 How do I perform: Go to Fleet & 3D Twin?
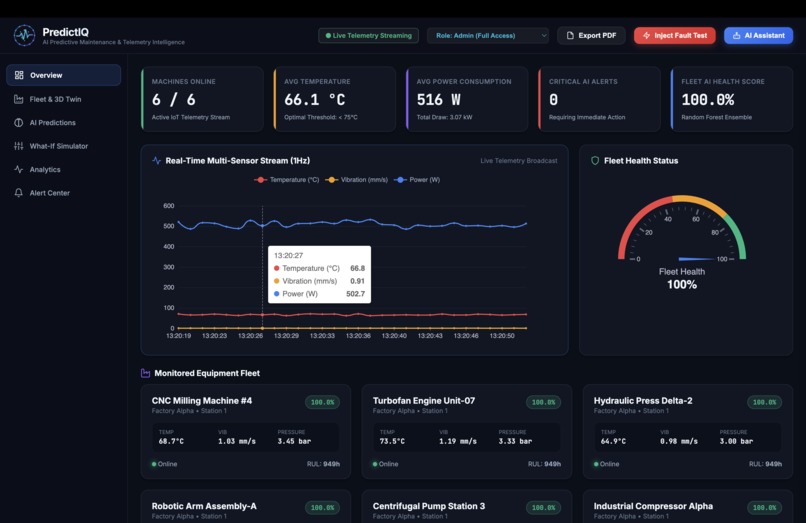pos(63,99)
